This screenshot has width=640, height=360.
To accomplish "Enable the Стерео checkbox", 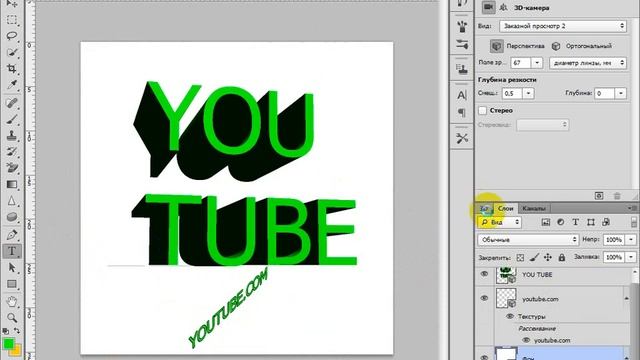I will (x=483, y=111).
